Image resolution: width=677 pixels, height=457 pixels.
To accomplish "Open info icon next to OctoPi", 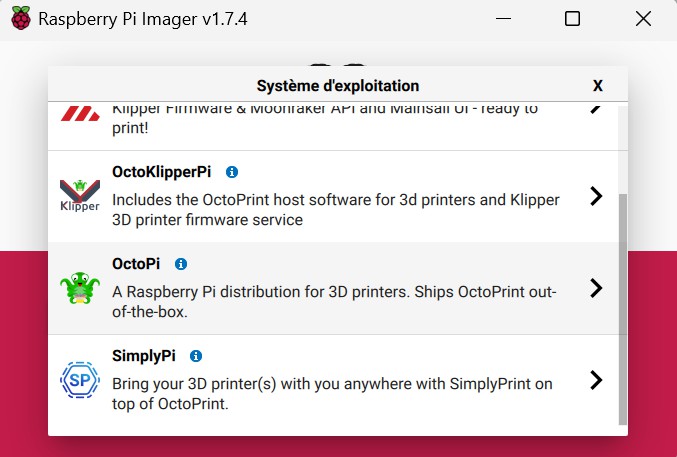I will point(181,264).
